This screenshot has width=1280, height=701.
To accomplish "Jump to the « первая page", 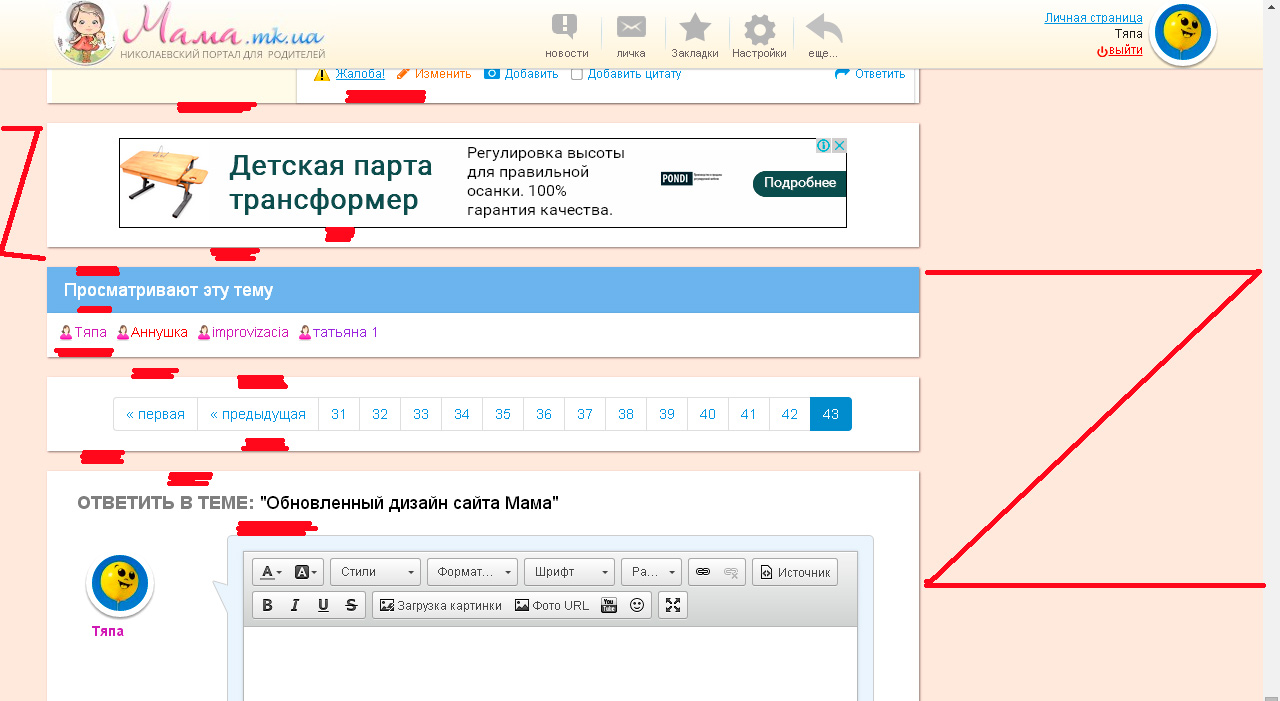I will 155,414.
